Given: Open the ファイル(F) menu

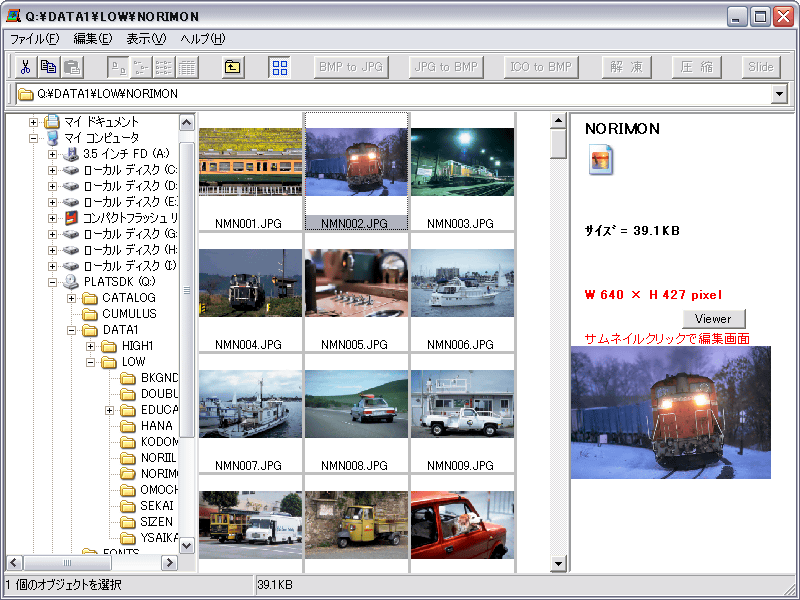Looking at the screenshot, I should (35, 39).
